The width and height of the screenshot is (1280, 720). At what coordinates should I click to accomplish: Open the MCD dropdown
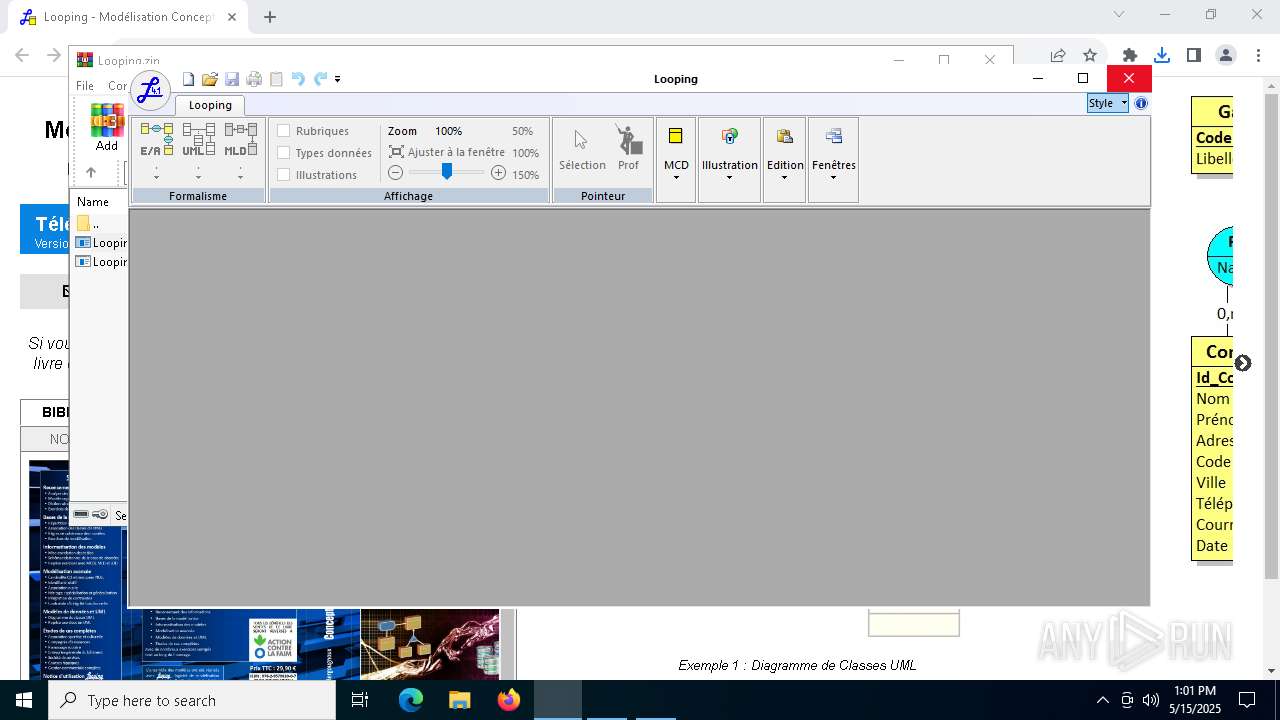(676, 159)
